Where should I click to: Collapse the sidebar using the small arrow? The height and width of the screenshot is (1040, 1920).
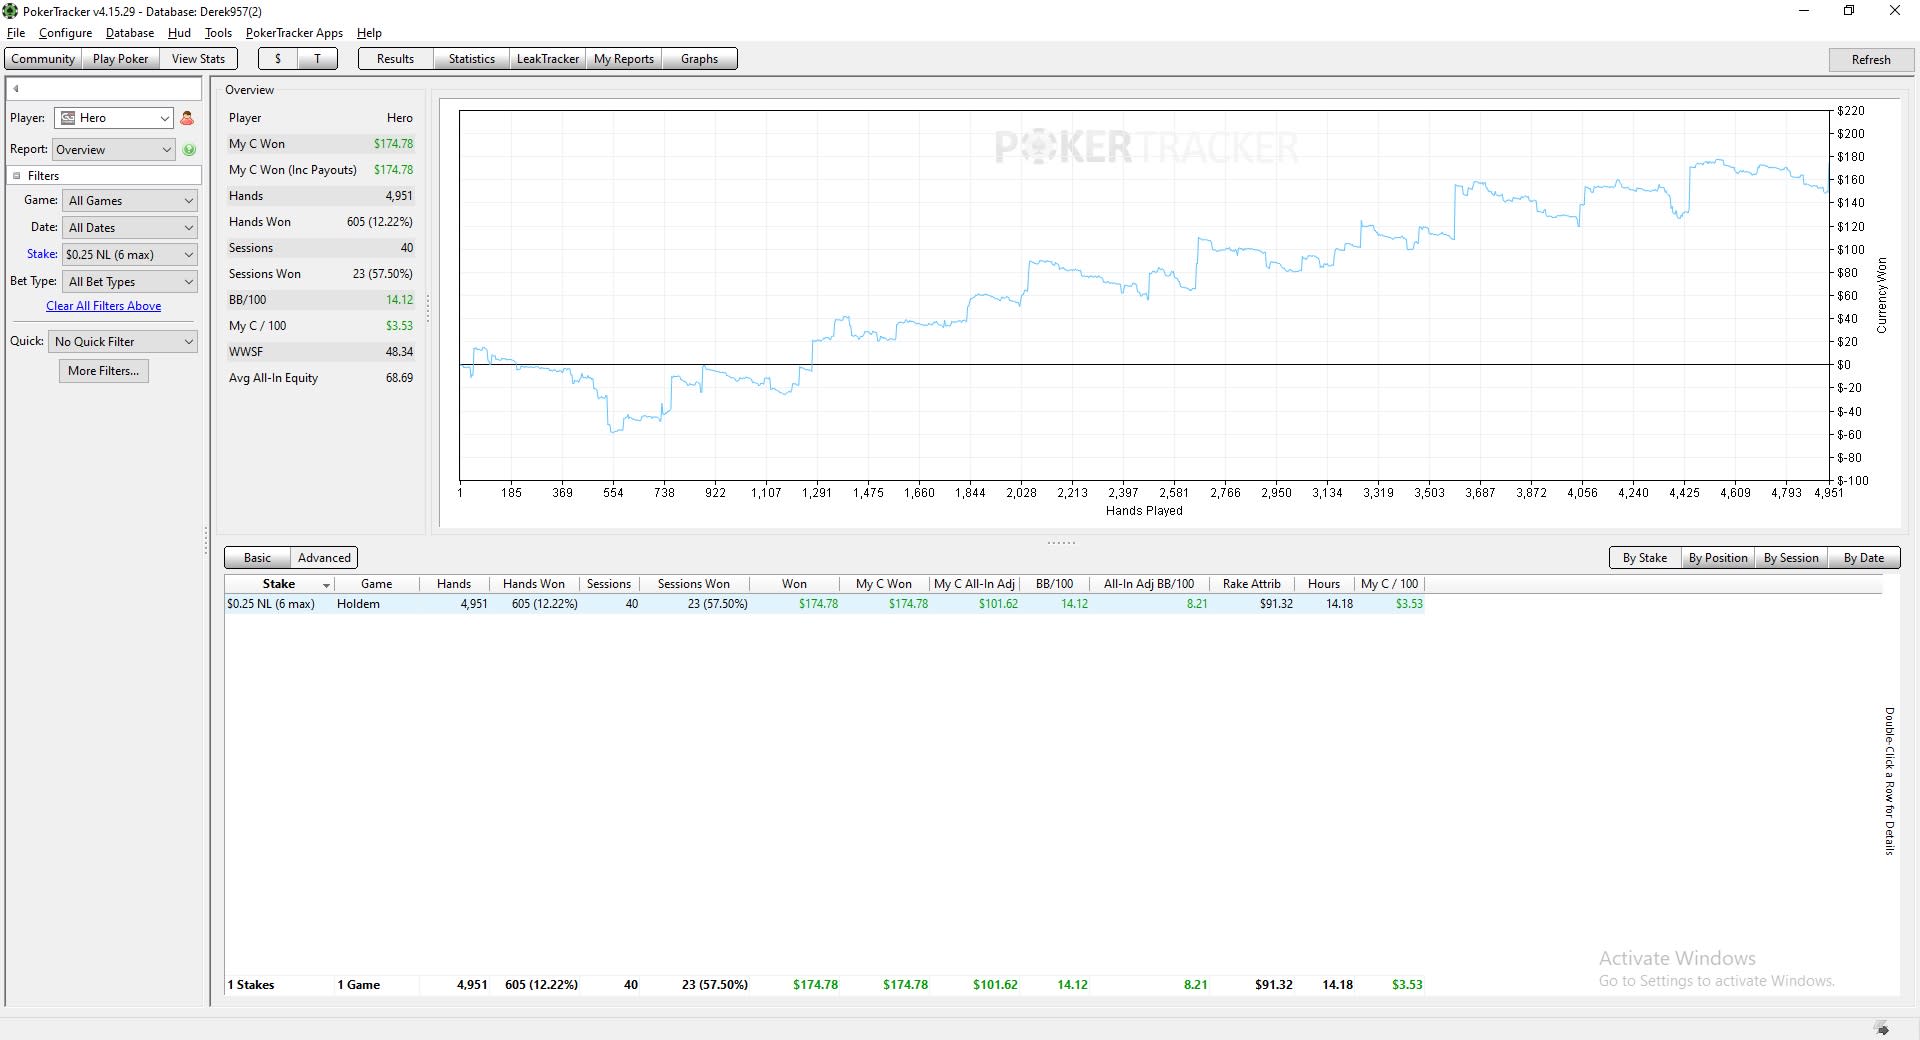[x=16, y=89]
